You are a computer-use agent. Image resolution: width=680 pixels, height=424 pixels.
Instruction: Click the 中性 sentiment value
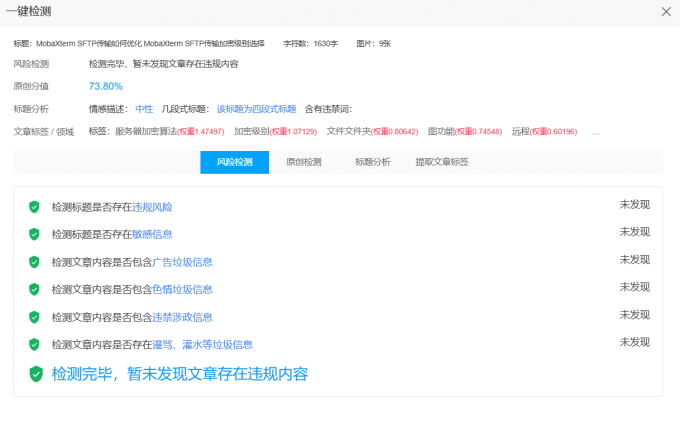(144, 109)
